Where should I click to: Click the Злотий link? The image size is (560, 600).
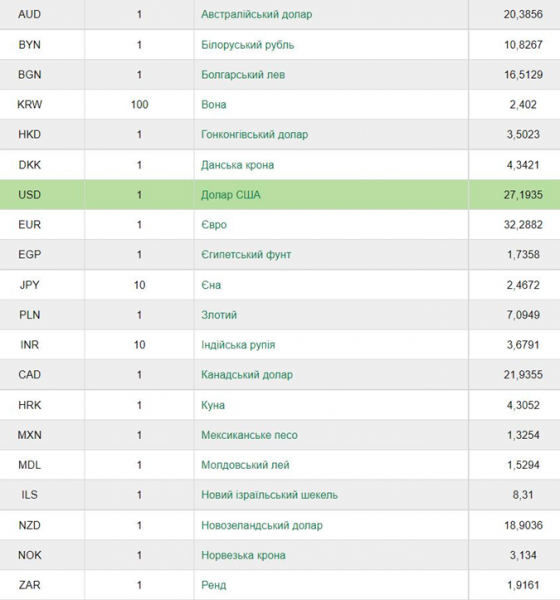coord(219,315)
